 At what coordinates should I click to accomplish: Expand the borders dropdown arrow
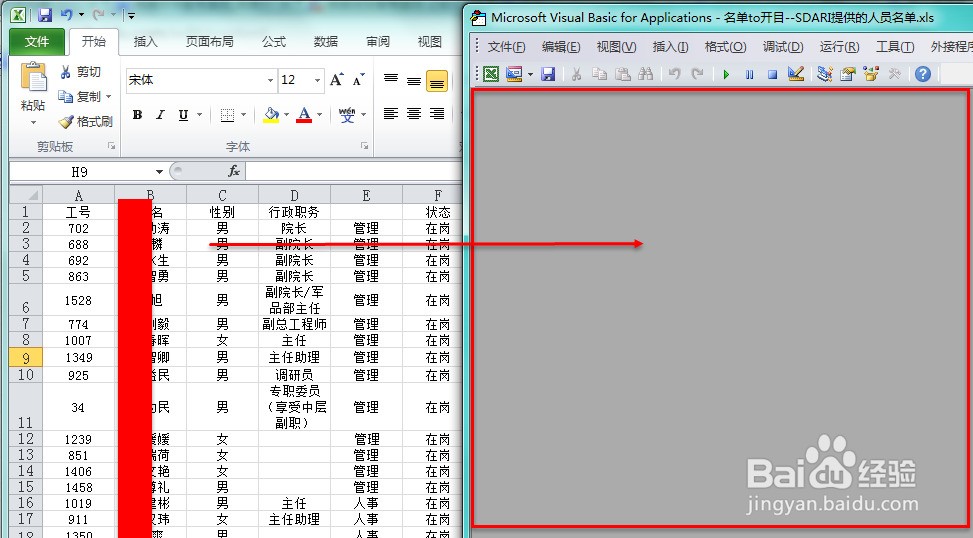[x=243, y=115]
